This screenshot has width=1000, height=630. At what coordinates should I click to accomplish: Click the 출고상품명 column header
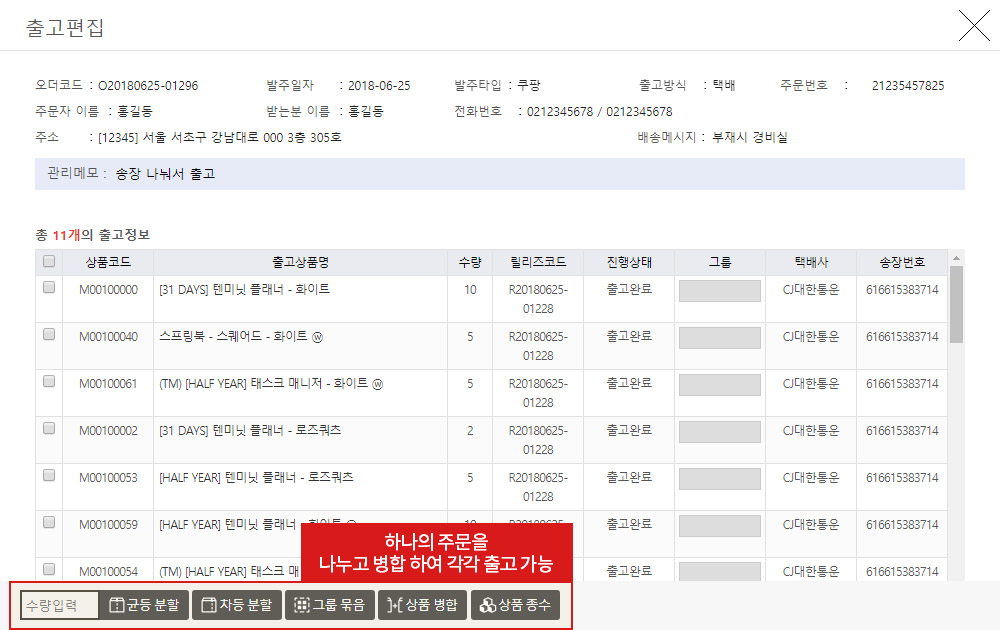300,262
